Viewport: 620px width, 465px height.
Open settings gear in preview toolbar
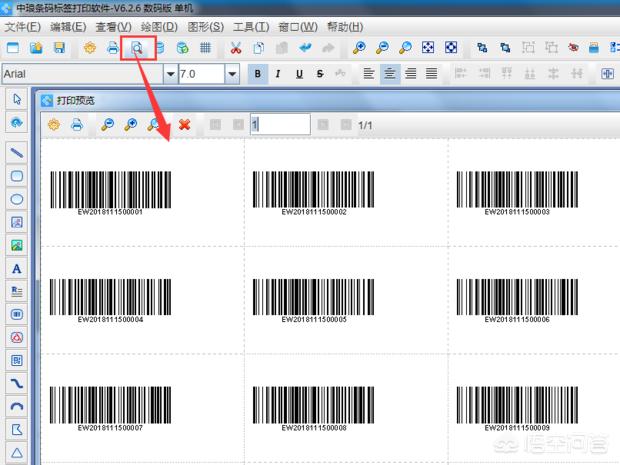54,125
